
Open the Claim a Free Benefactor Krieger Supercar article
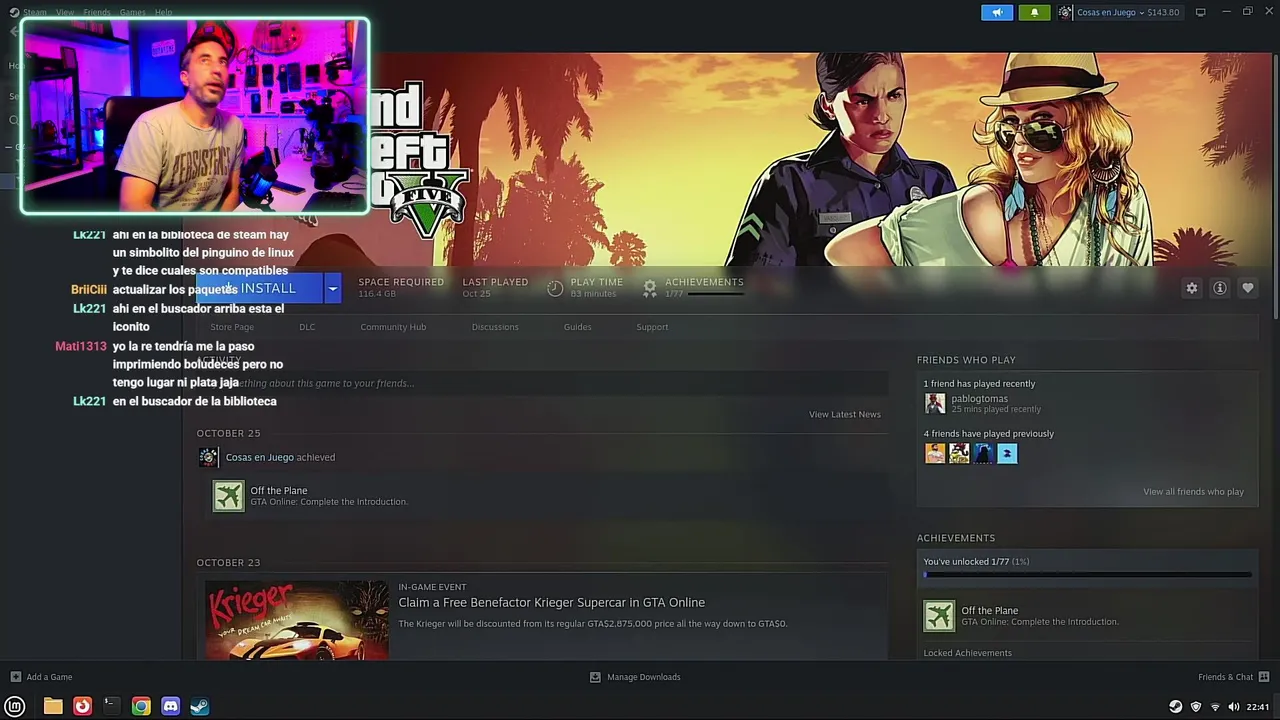tap(551, 602)
